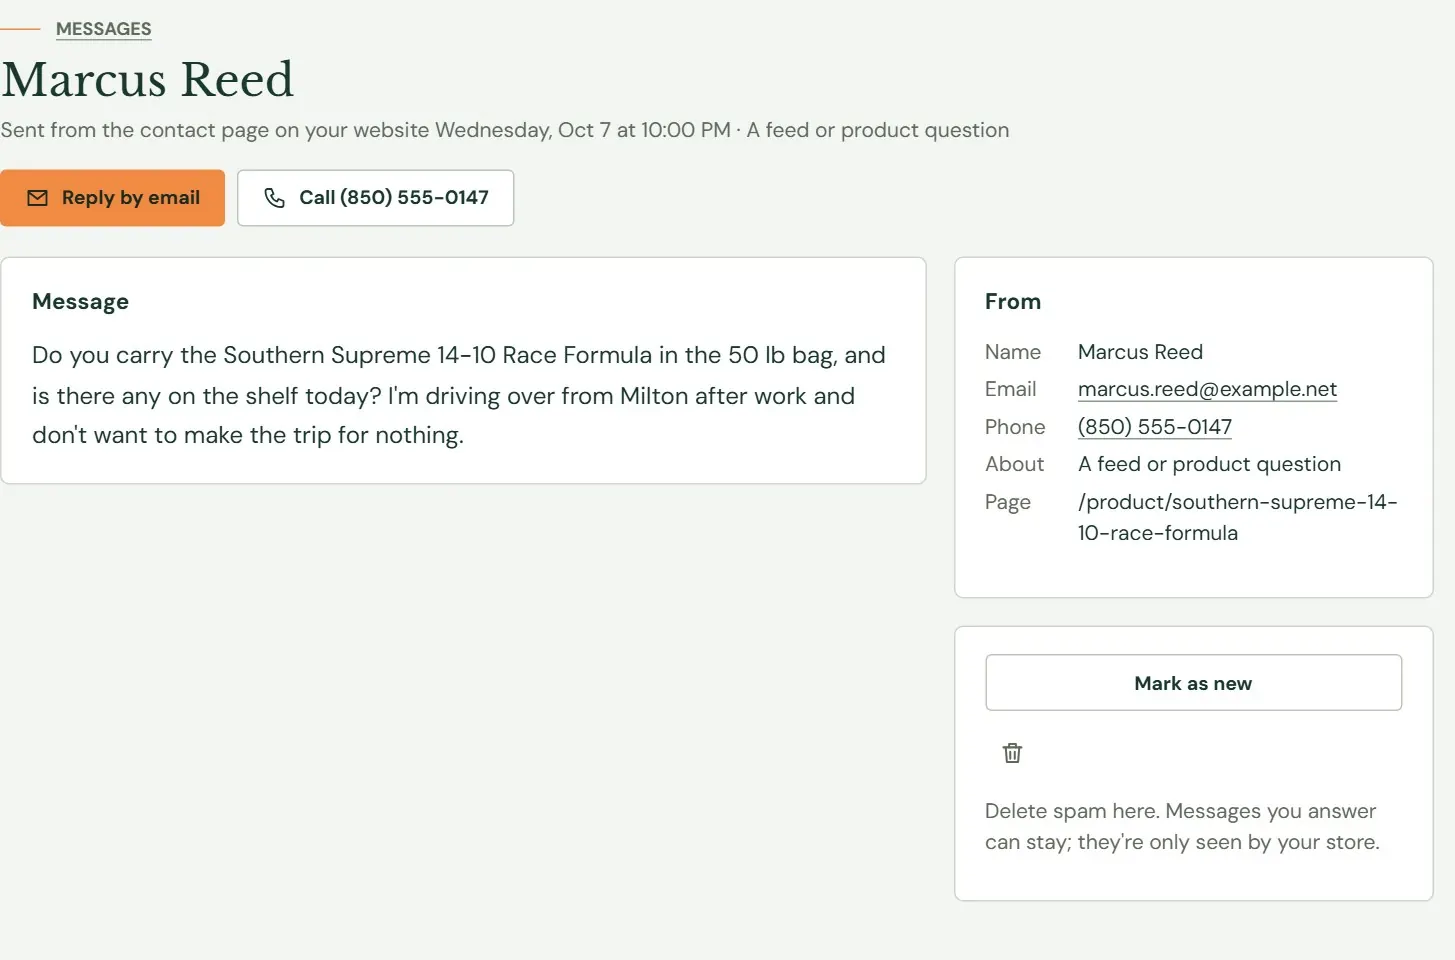Screen dimensions: 1455x960
Task: Click the Name value Marcus Reed in From card
Action: tap(1140, 352)
